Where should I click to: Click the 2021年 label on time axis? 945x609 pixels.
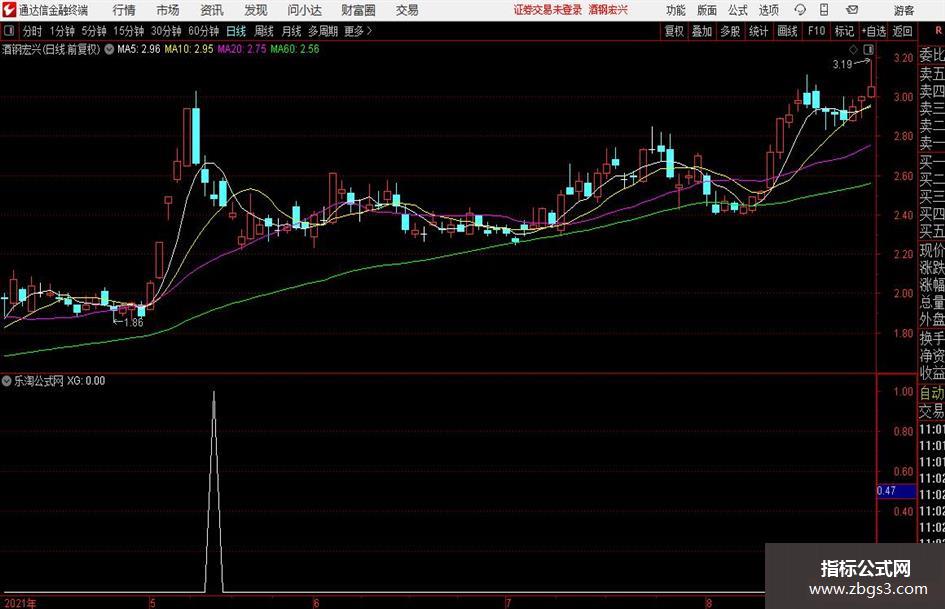pos(19,603)
